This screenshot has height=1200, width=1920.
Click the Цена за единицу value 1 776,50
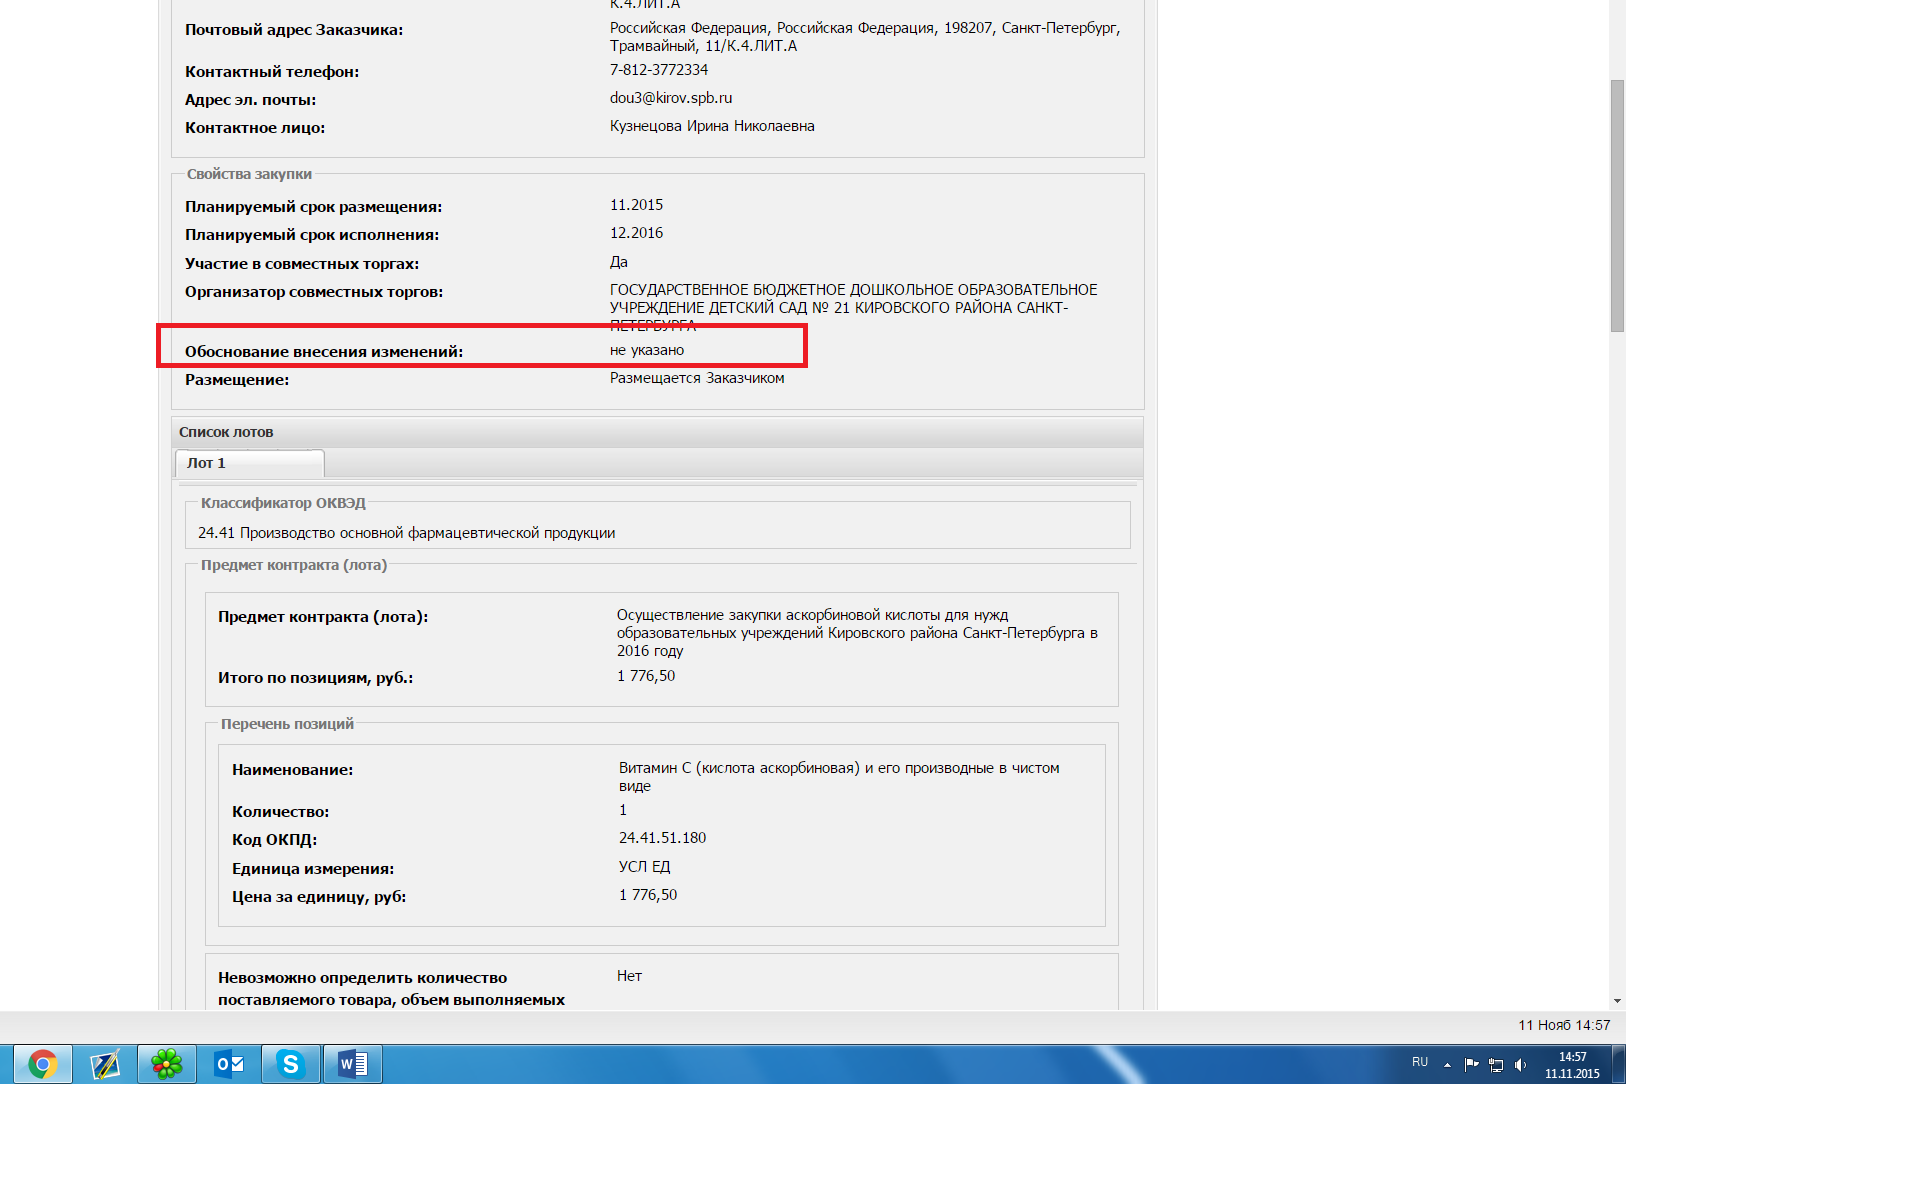tap(648, 895)
